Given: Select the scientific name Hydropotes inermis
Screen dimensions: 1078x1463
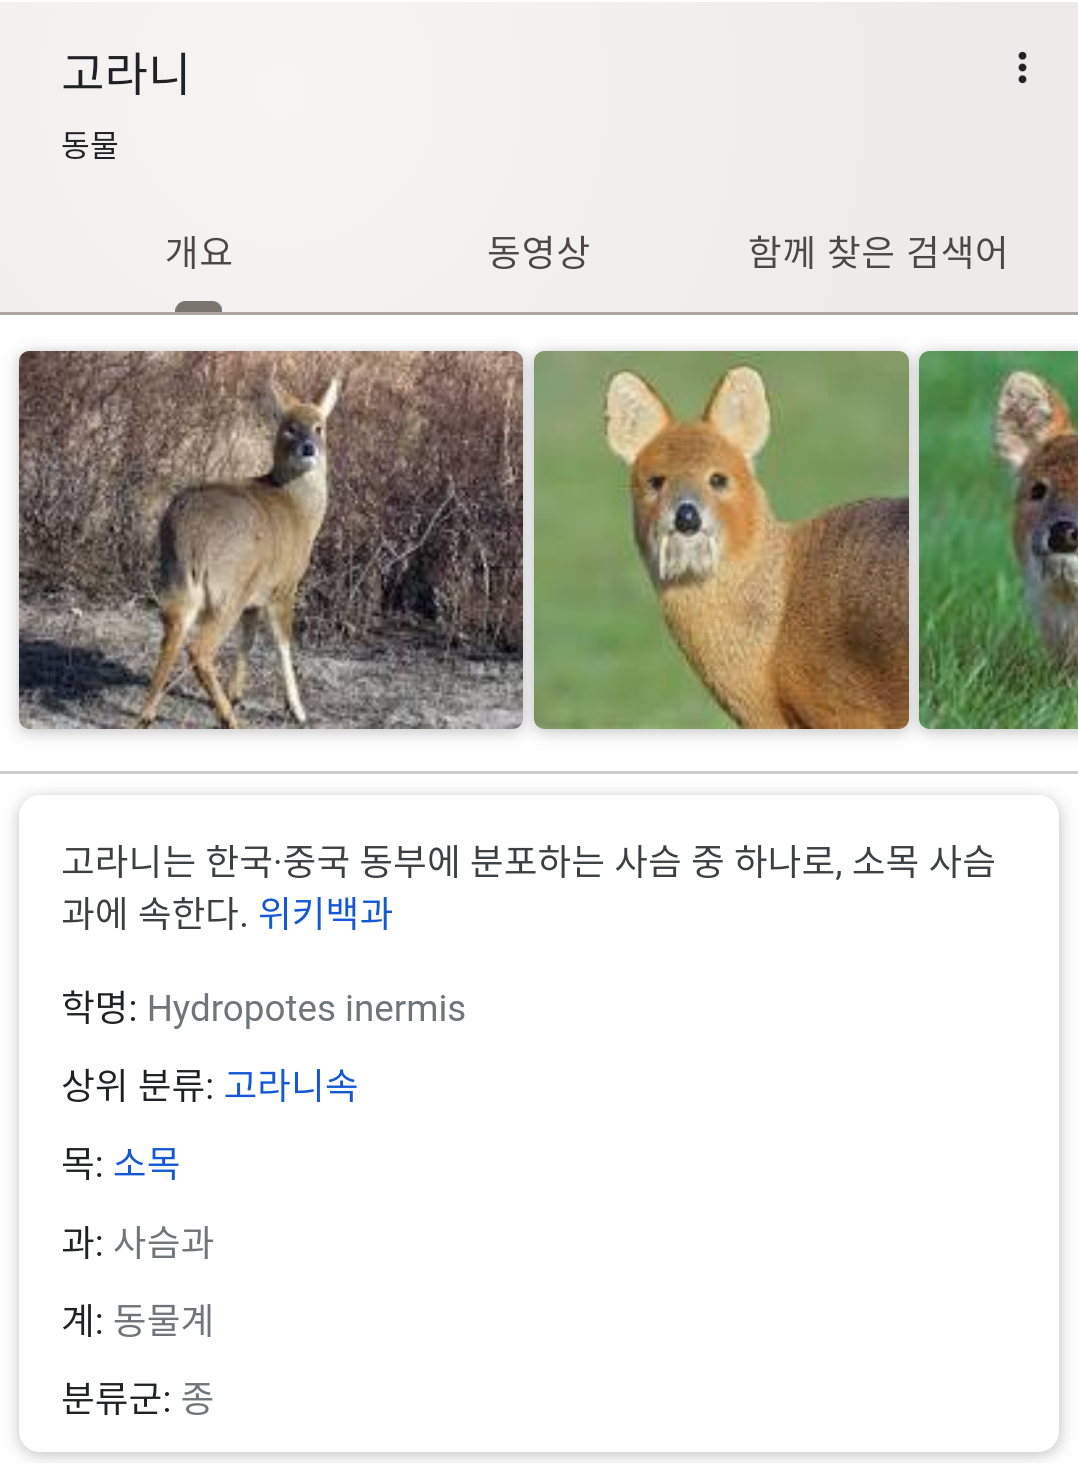Looking at the screenshot, I should [306, 1009].
